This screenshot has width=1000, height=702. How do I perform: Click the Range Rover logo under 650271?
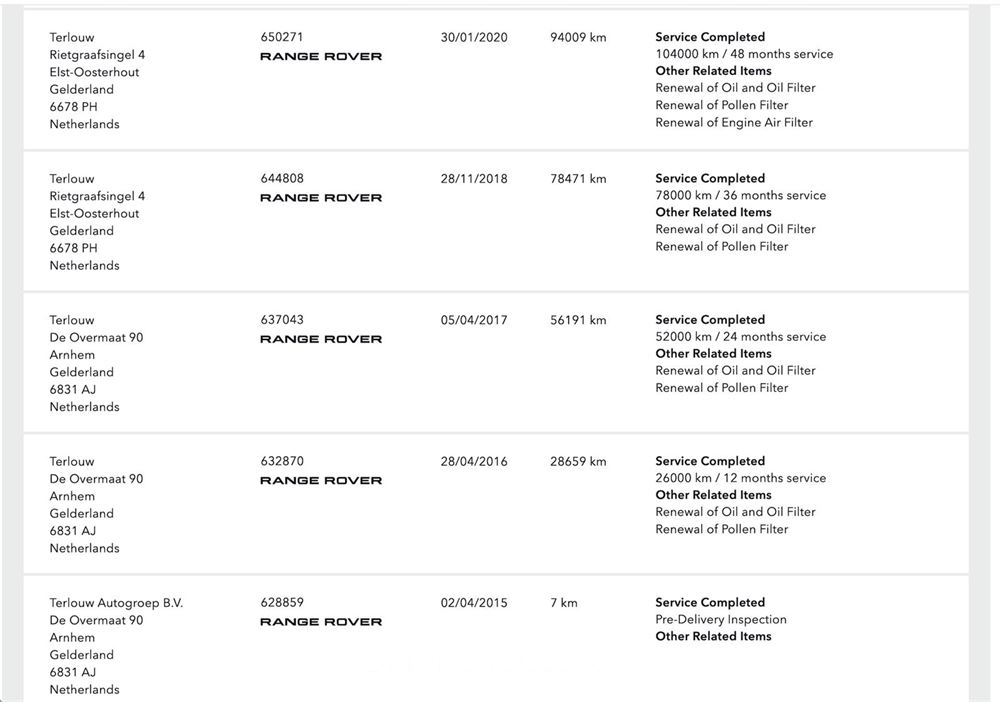click(321, 56)
